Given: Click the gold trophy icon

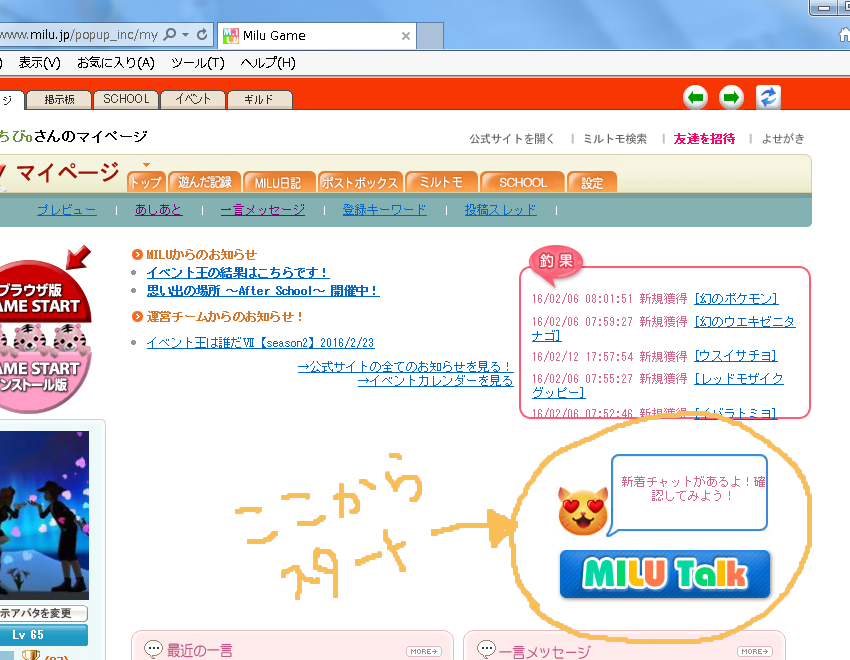Looking at the screenshot, I should [31, 655].
